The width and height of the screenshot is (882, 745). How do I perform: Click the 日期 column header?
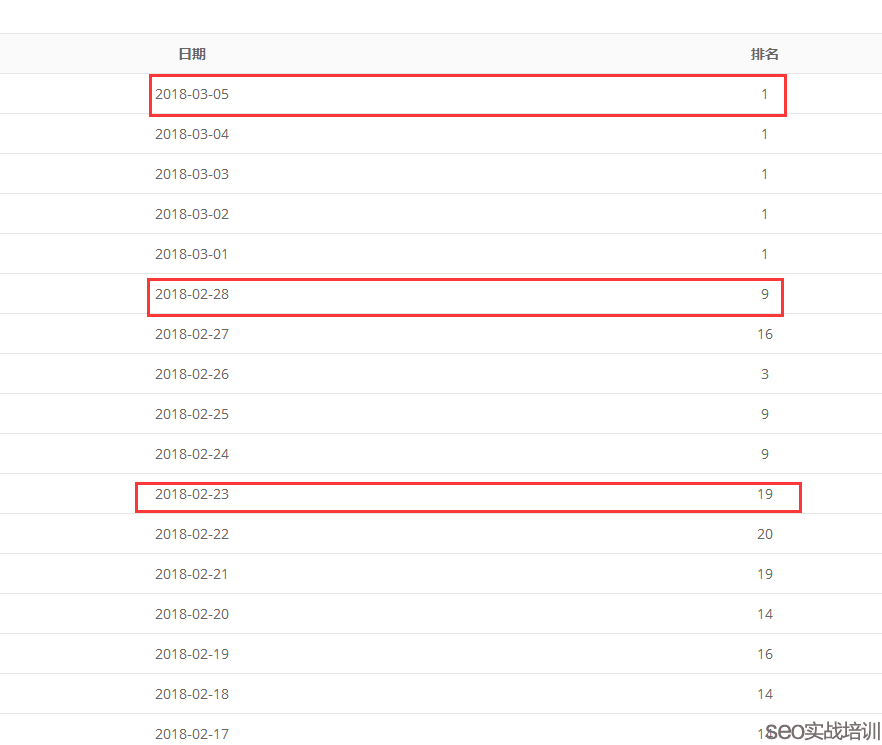pyautogui.click(x=192, y=54)
